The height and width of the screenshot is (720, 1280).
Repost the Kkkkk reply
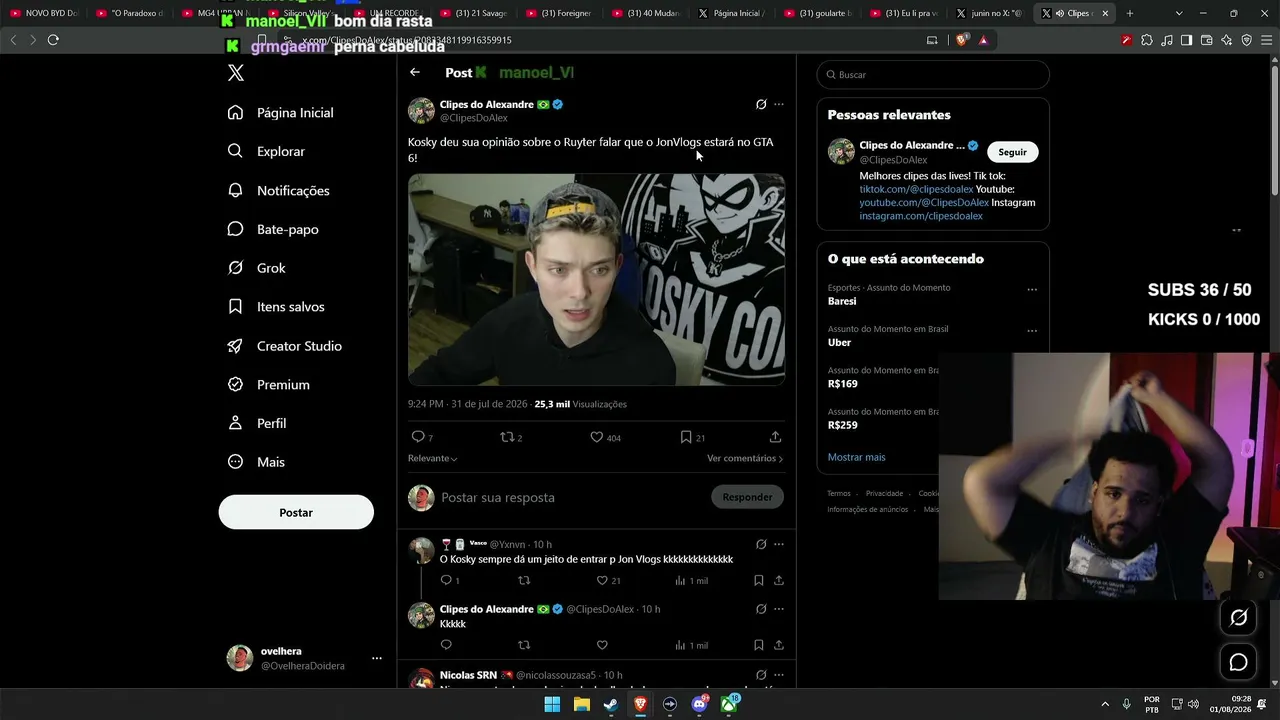tap(524, 645)
